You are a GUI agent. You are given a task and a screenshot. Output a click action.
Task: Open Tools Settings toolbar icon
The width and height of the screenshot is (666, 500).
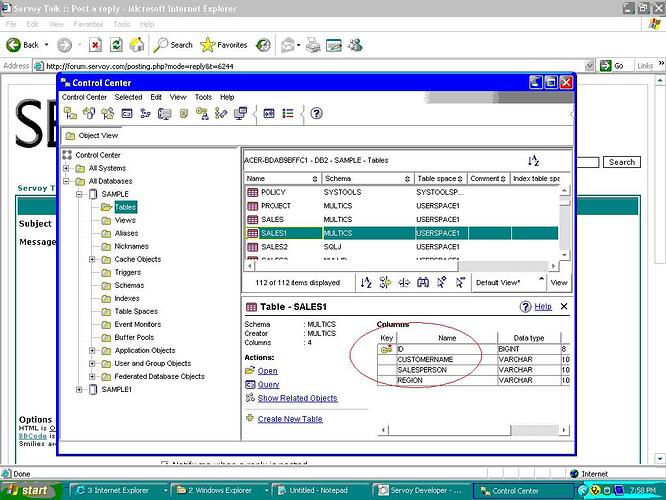269,113
